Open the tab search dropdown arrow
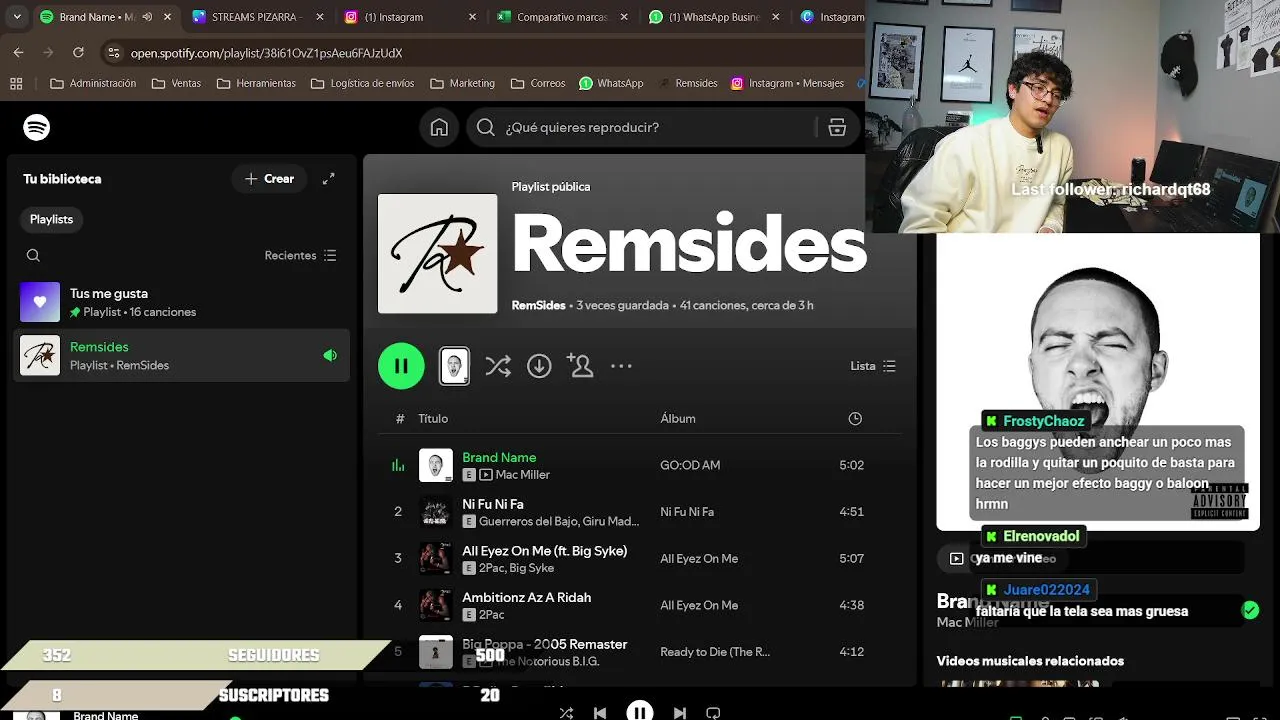Image resolution: width=1280 pixels, height=720 pixels. point(17,17)
